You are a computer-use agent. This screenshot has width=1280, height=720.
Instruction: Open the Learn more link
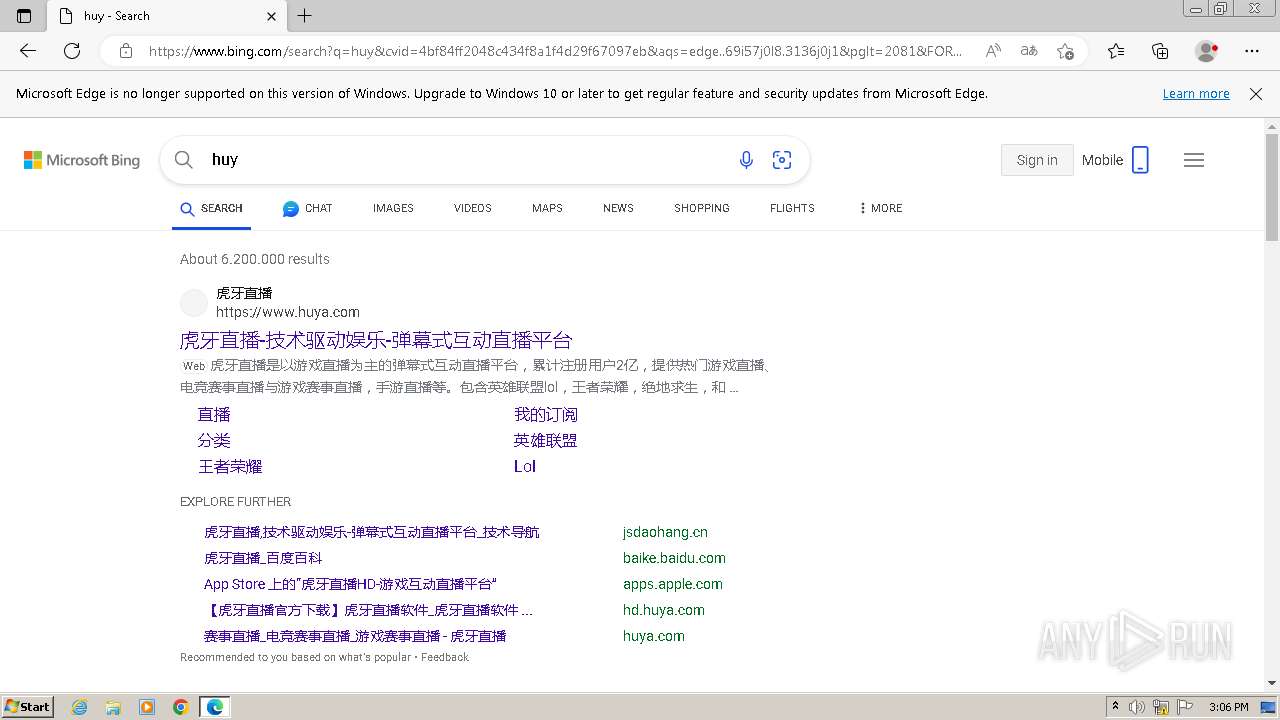pyautogui.click(x=1196, y=93)
